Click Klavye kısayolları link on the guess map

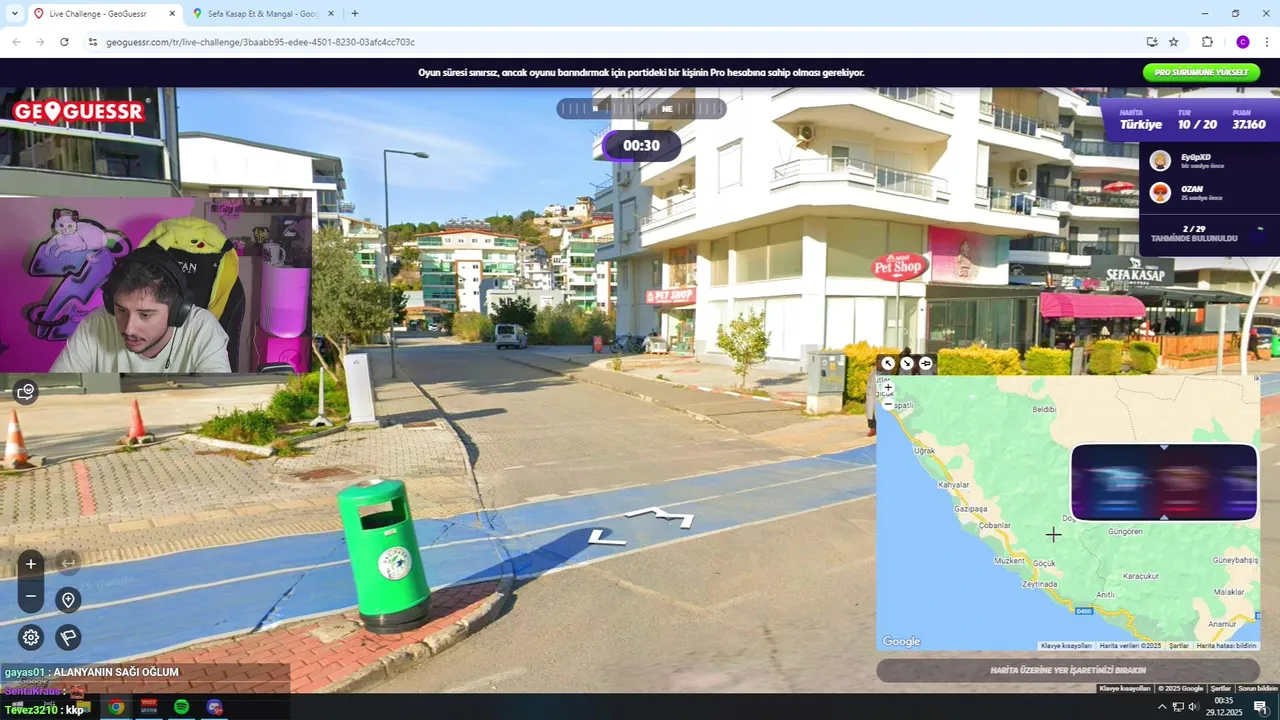(x=1066, y=646)
